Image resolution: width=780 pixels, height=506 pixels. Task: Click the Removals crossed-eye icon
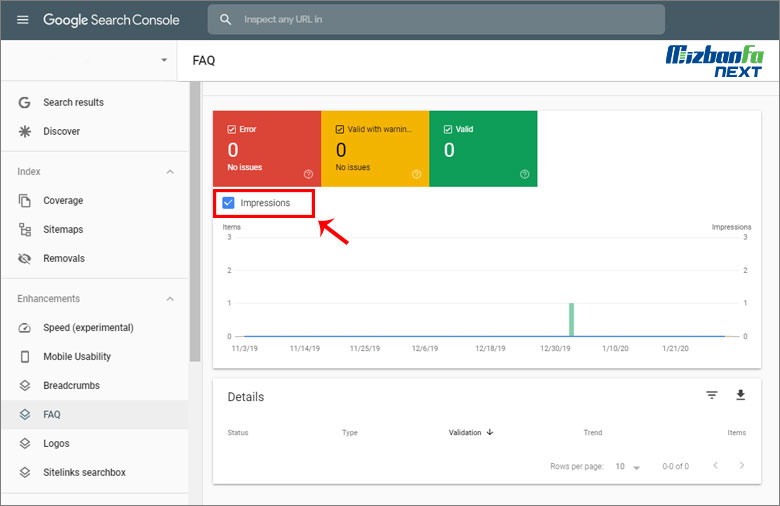[24, 258]
